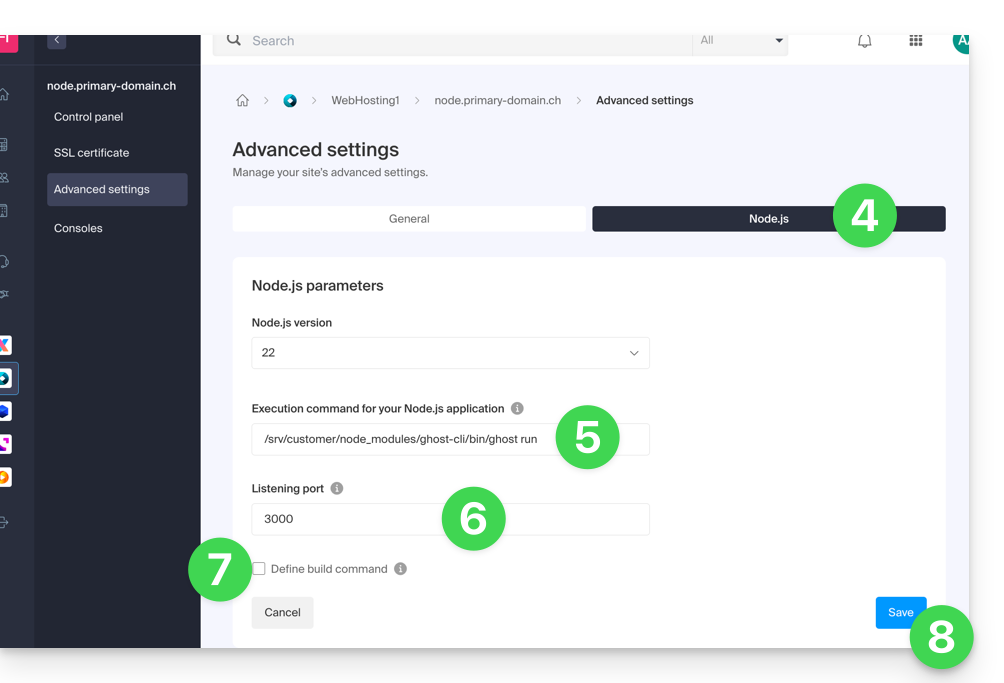The image size is (1004, 683).
Task: Open the user avatar menu
Action: [960, 43]
